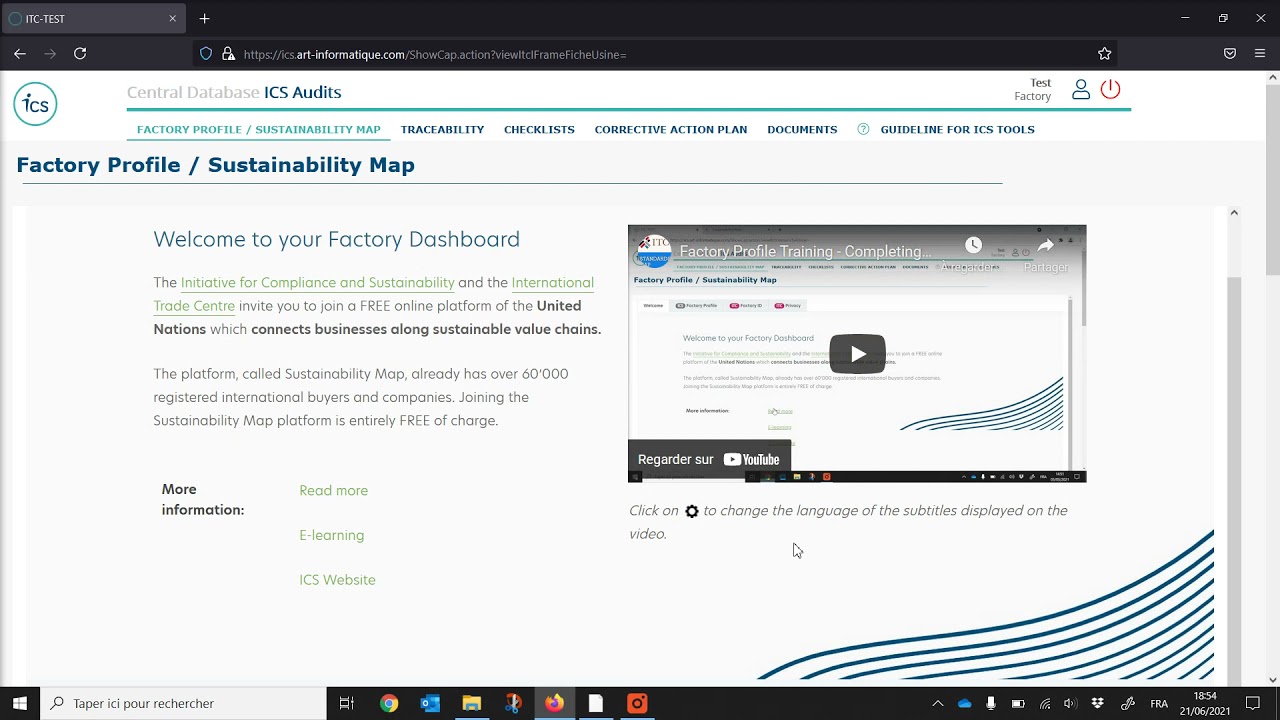
Task: Open the Documents menu
Action: click(802, 129)
